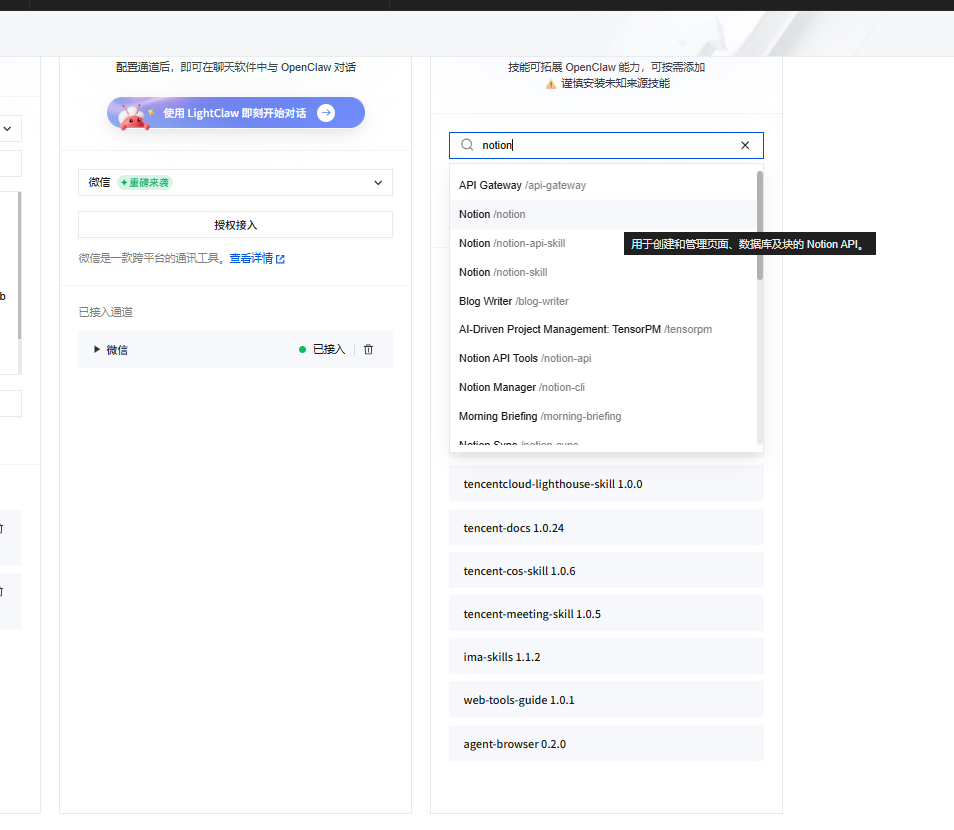Click the 授权接入 button

coord(235,225)
